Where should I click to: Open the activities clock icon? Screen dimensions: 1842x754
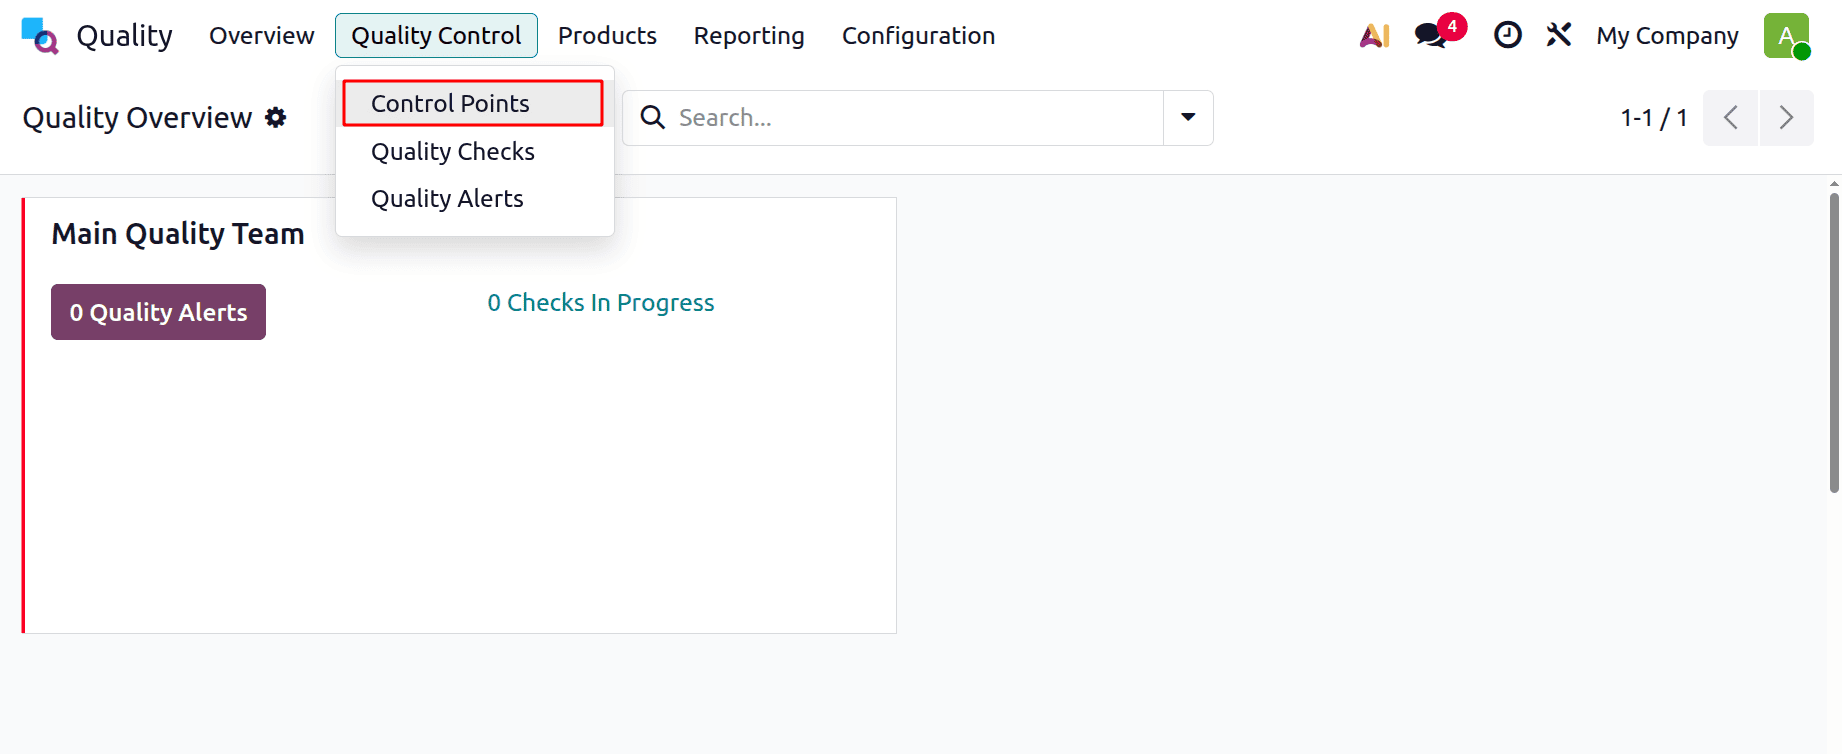coord(1507,36)
